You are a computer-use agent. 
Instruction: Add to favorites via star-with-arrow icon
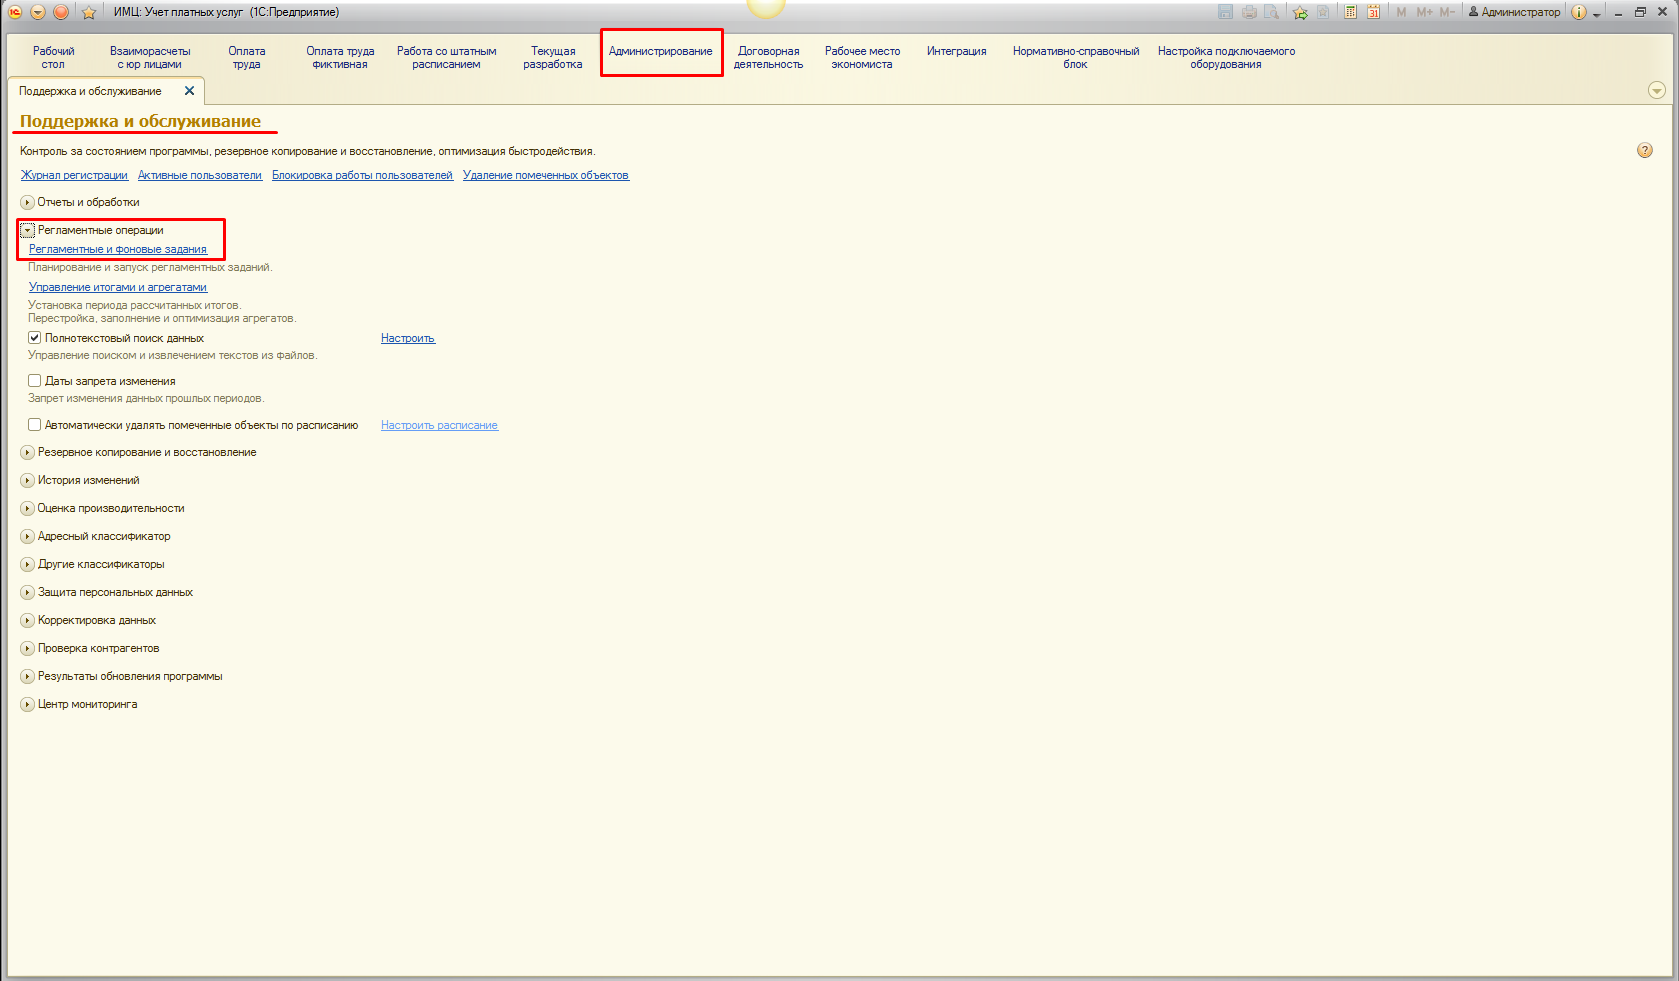click(1300, 12)
